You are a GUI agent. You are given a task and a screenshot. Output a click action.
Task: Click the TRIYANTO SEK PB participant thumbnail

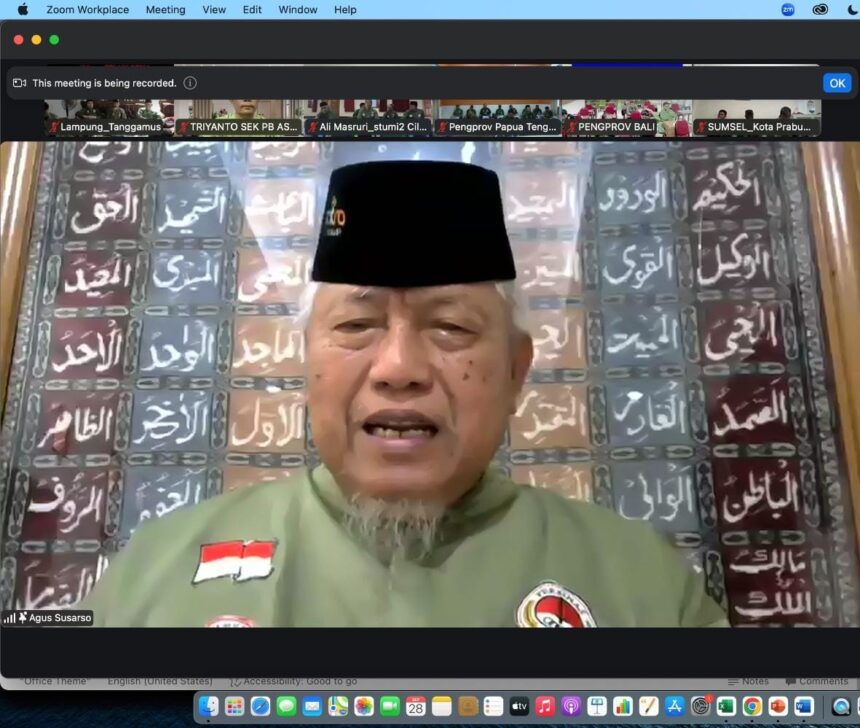point(238,117)
